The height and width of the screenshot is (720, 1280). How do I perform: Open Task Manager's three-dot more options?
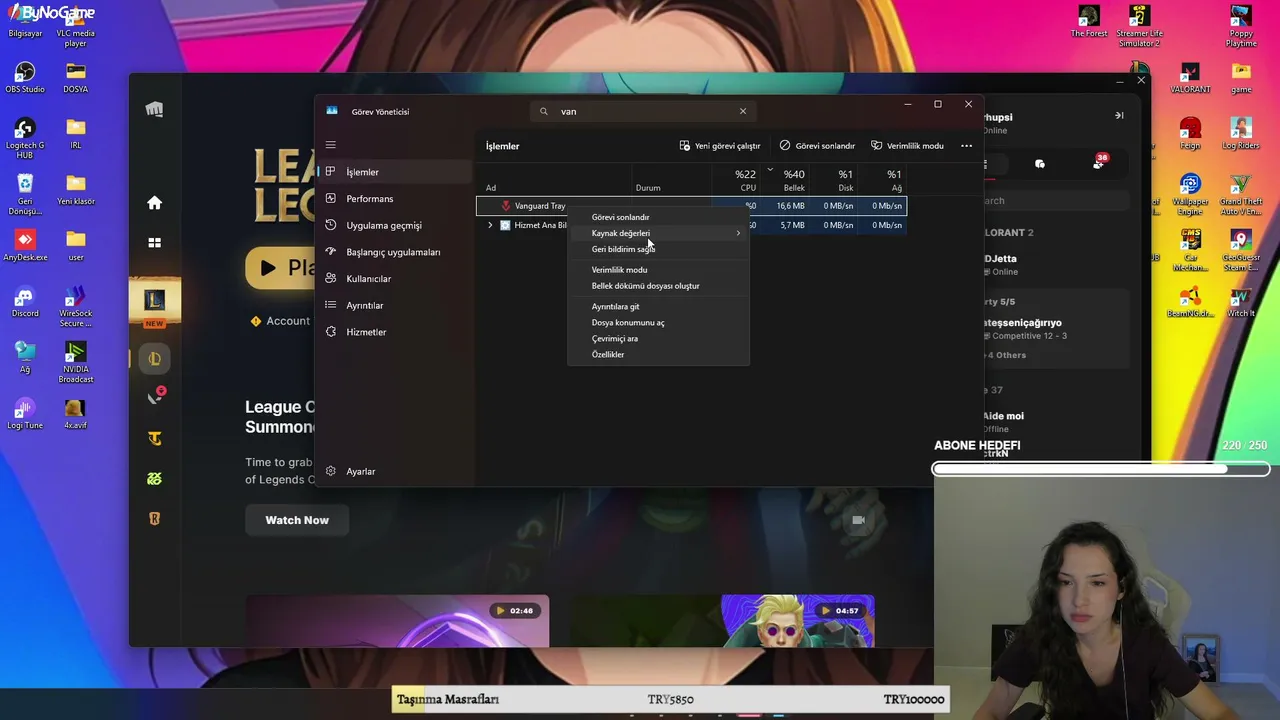point(966,146)
